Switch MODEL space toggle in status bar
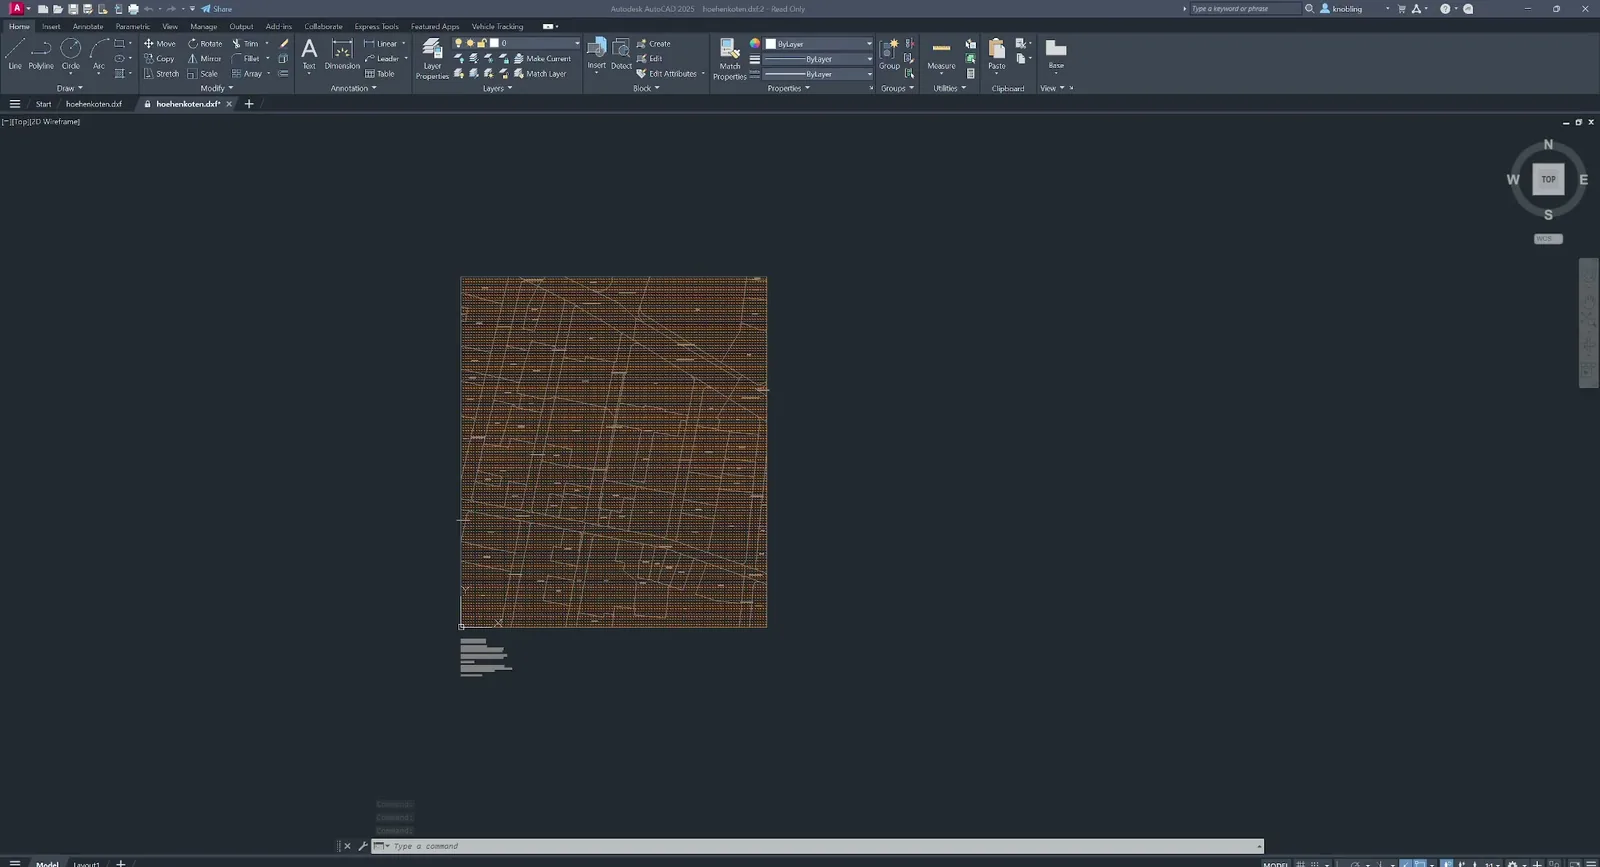1600x867 pixels. coord(1275,864)
